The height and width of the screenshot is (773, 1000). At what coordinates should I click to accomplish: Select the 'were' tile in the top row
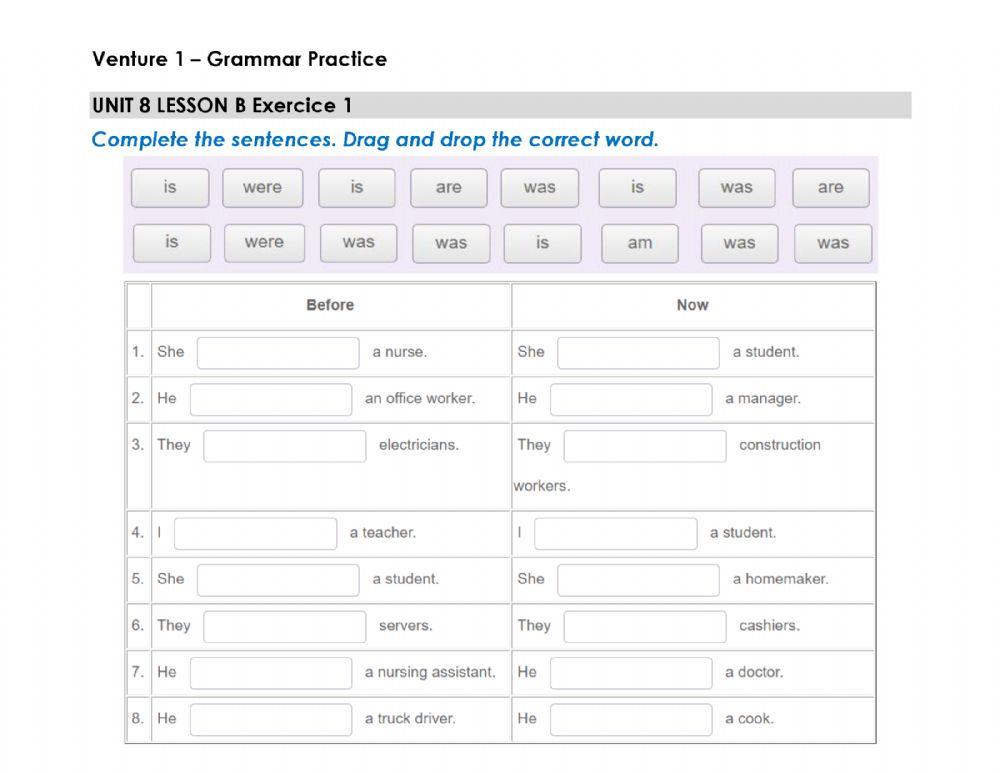pos(262,188)
